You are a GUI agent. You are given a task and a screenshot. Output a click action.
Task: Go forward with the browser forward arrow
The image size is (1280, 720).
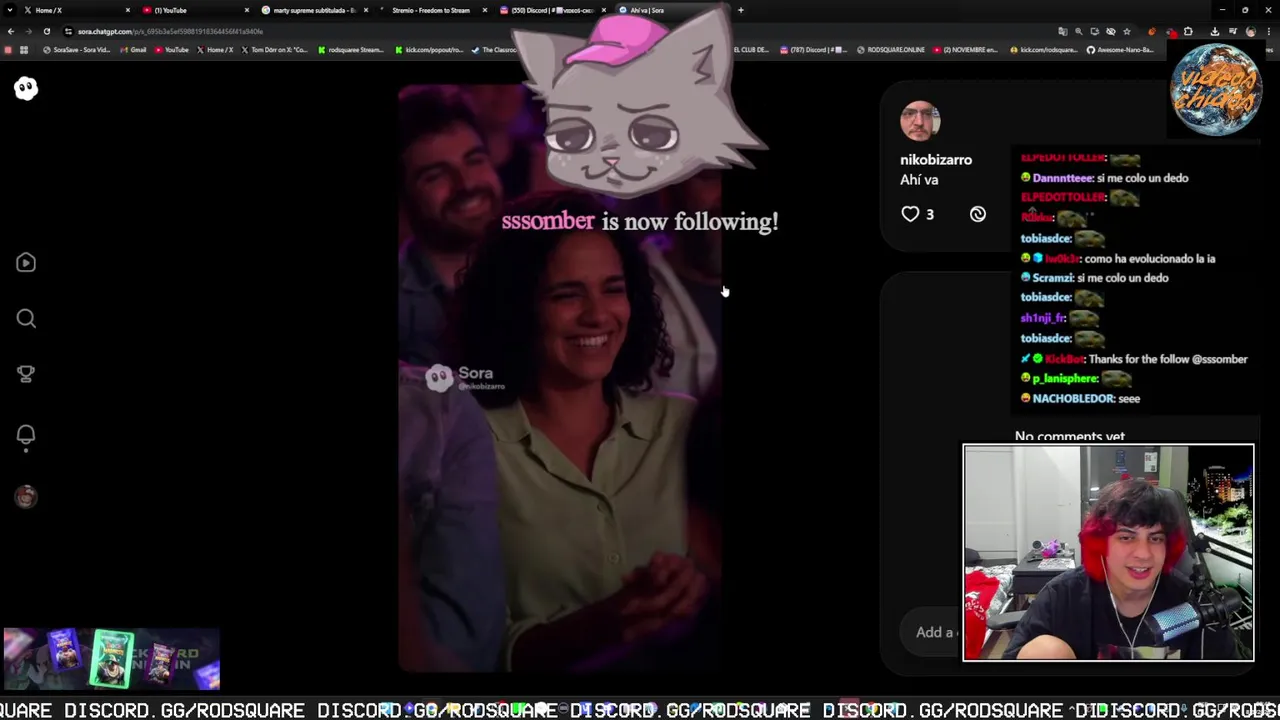pos(28,31)
